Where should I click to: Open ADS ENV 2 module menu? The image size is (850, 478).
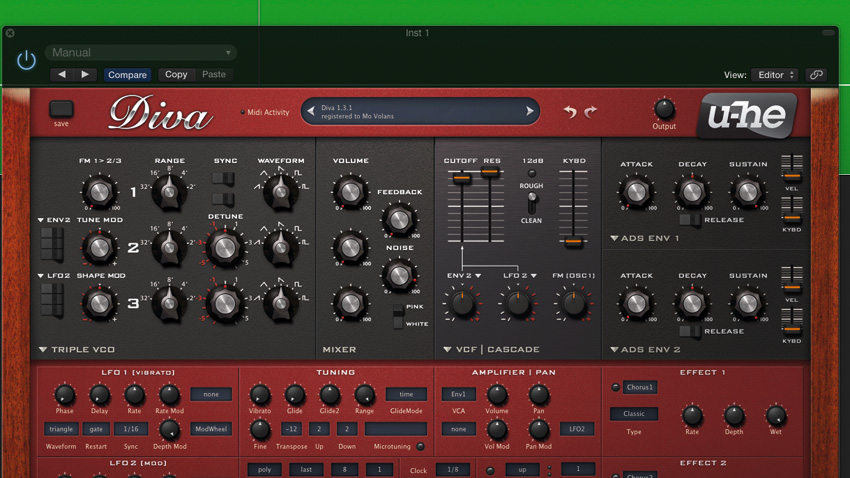[614, 350]
